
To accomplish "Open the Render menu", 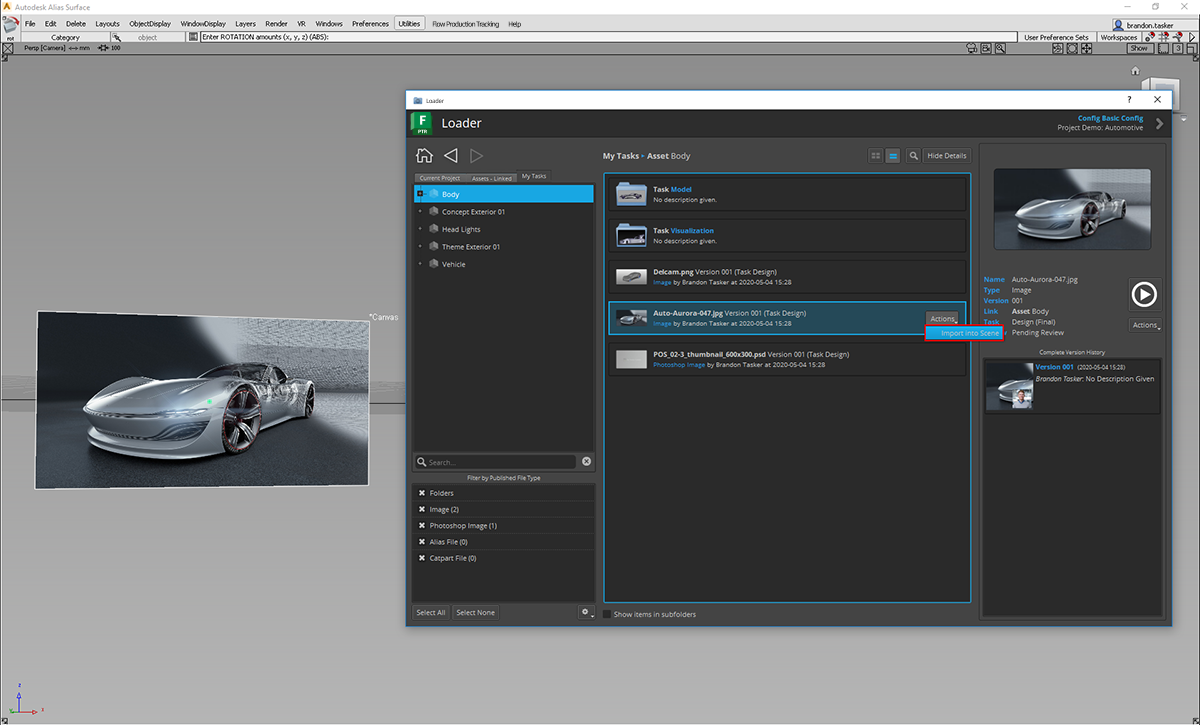I will click(x=276, y=23).
